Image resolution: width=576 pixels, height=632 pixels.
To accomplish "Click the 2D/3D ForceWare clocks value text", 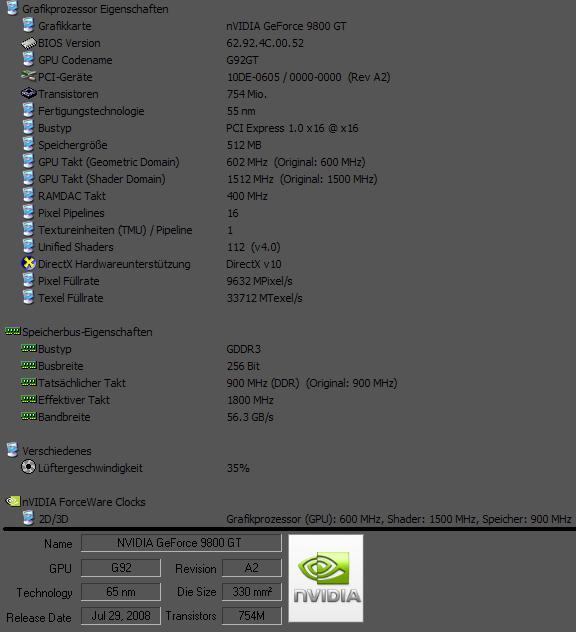I will tap(399, 519).
